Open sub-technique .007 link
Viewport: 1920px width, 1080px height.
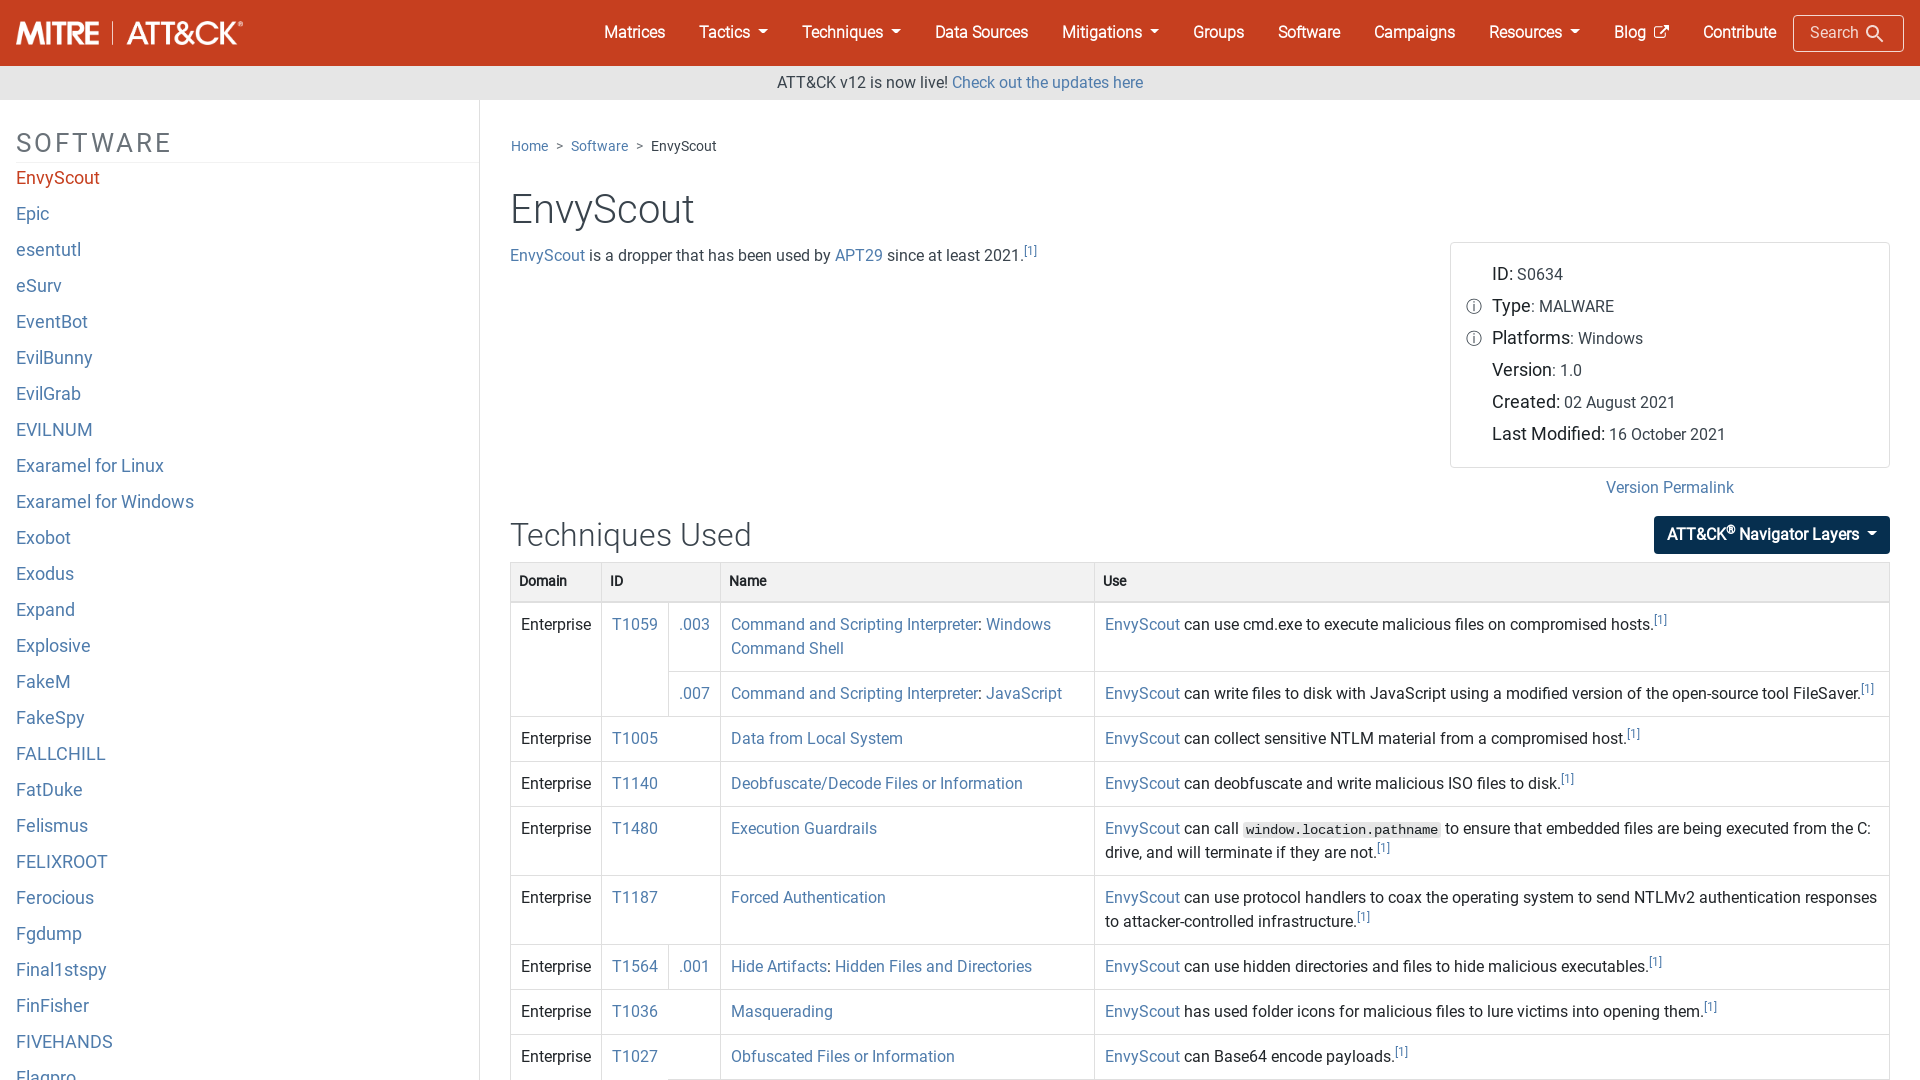coord(694,694)
